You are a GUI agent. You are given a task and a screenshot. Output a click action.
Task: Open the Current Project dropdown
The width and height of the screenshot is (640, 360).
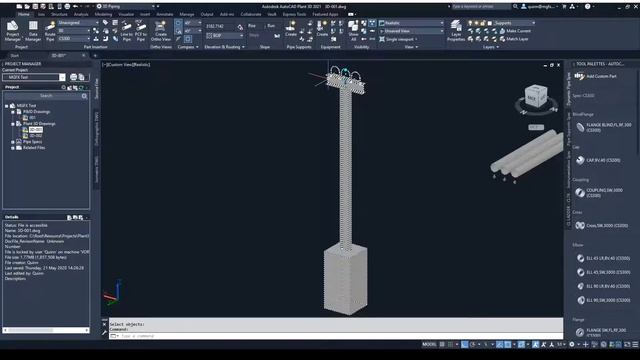point(62,77)
